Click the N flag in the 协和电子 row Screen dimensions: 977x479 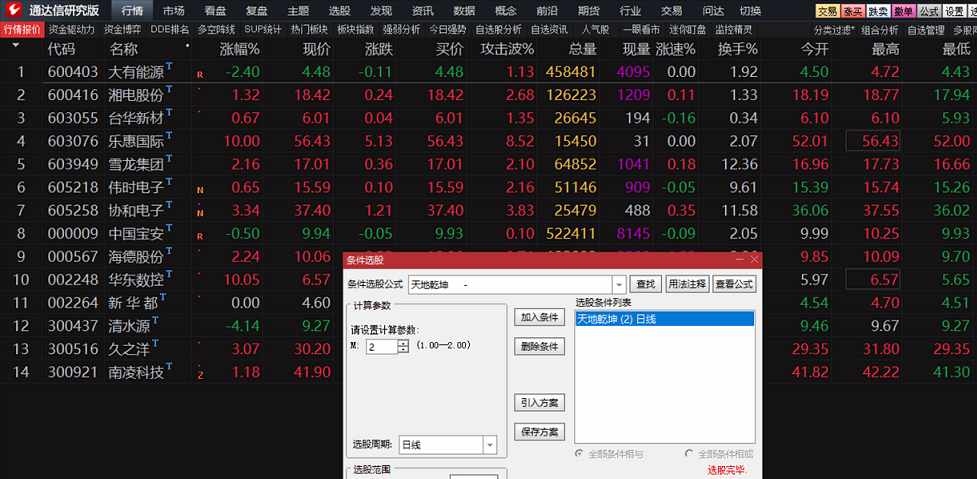[x=200, y=213]
